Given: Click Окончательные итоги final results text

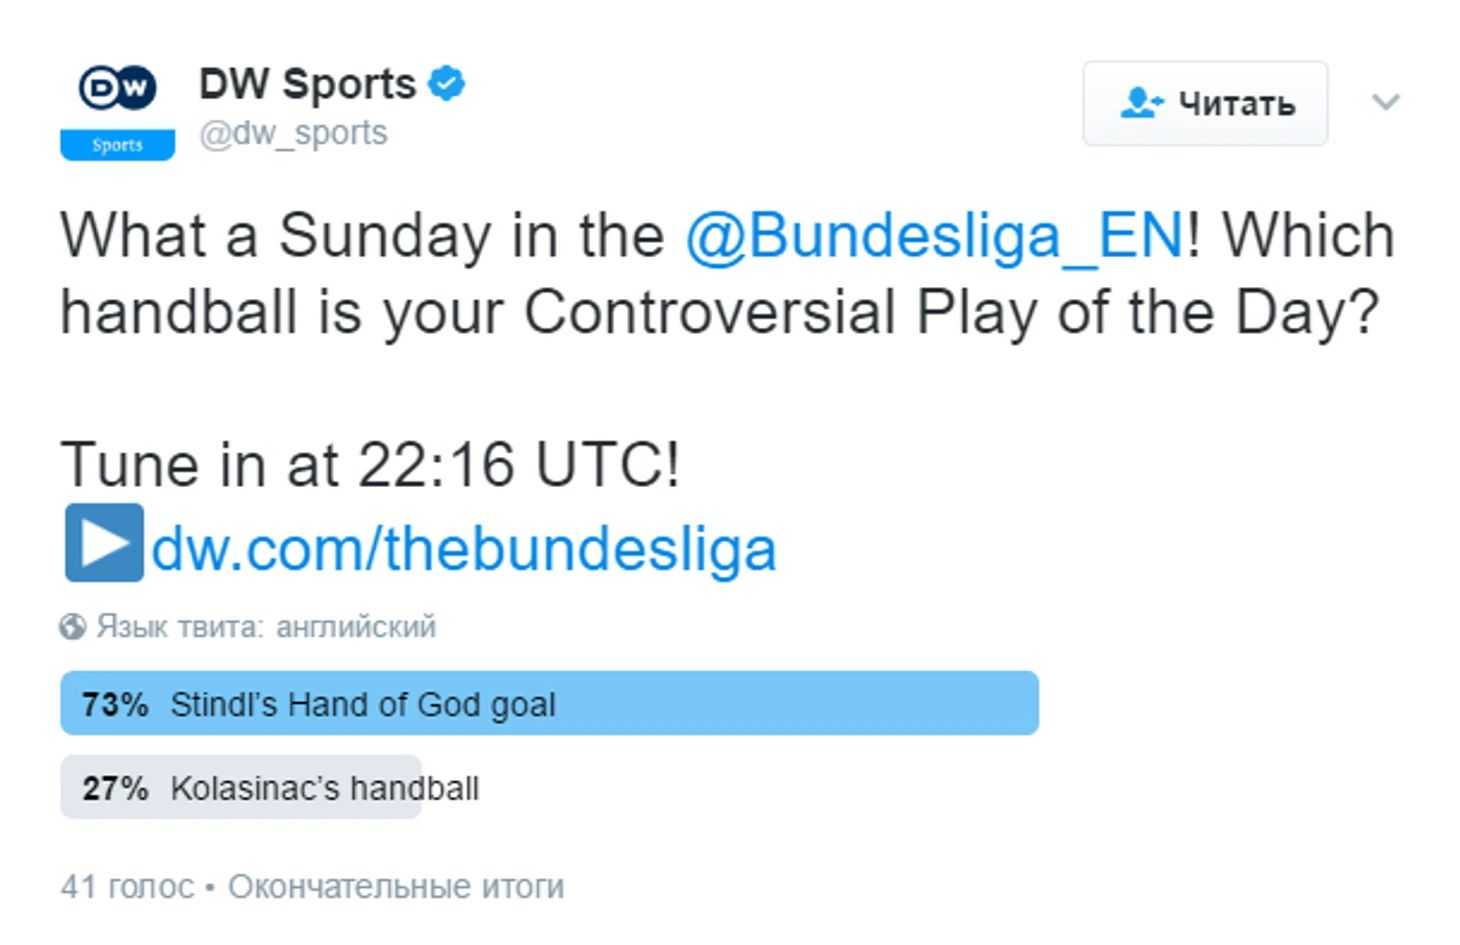Looking at the screenshot, I should pos(396,887).
